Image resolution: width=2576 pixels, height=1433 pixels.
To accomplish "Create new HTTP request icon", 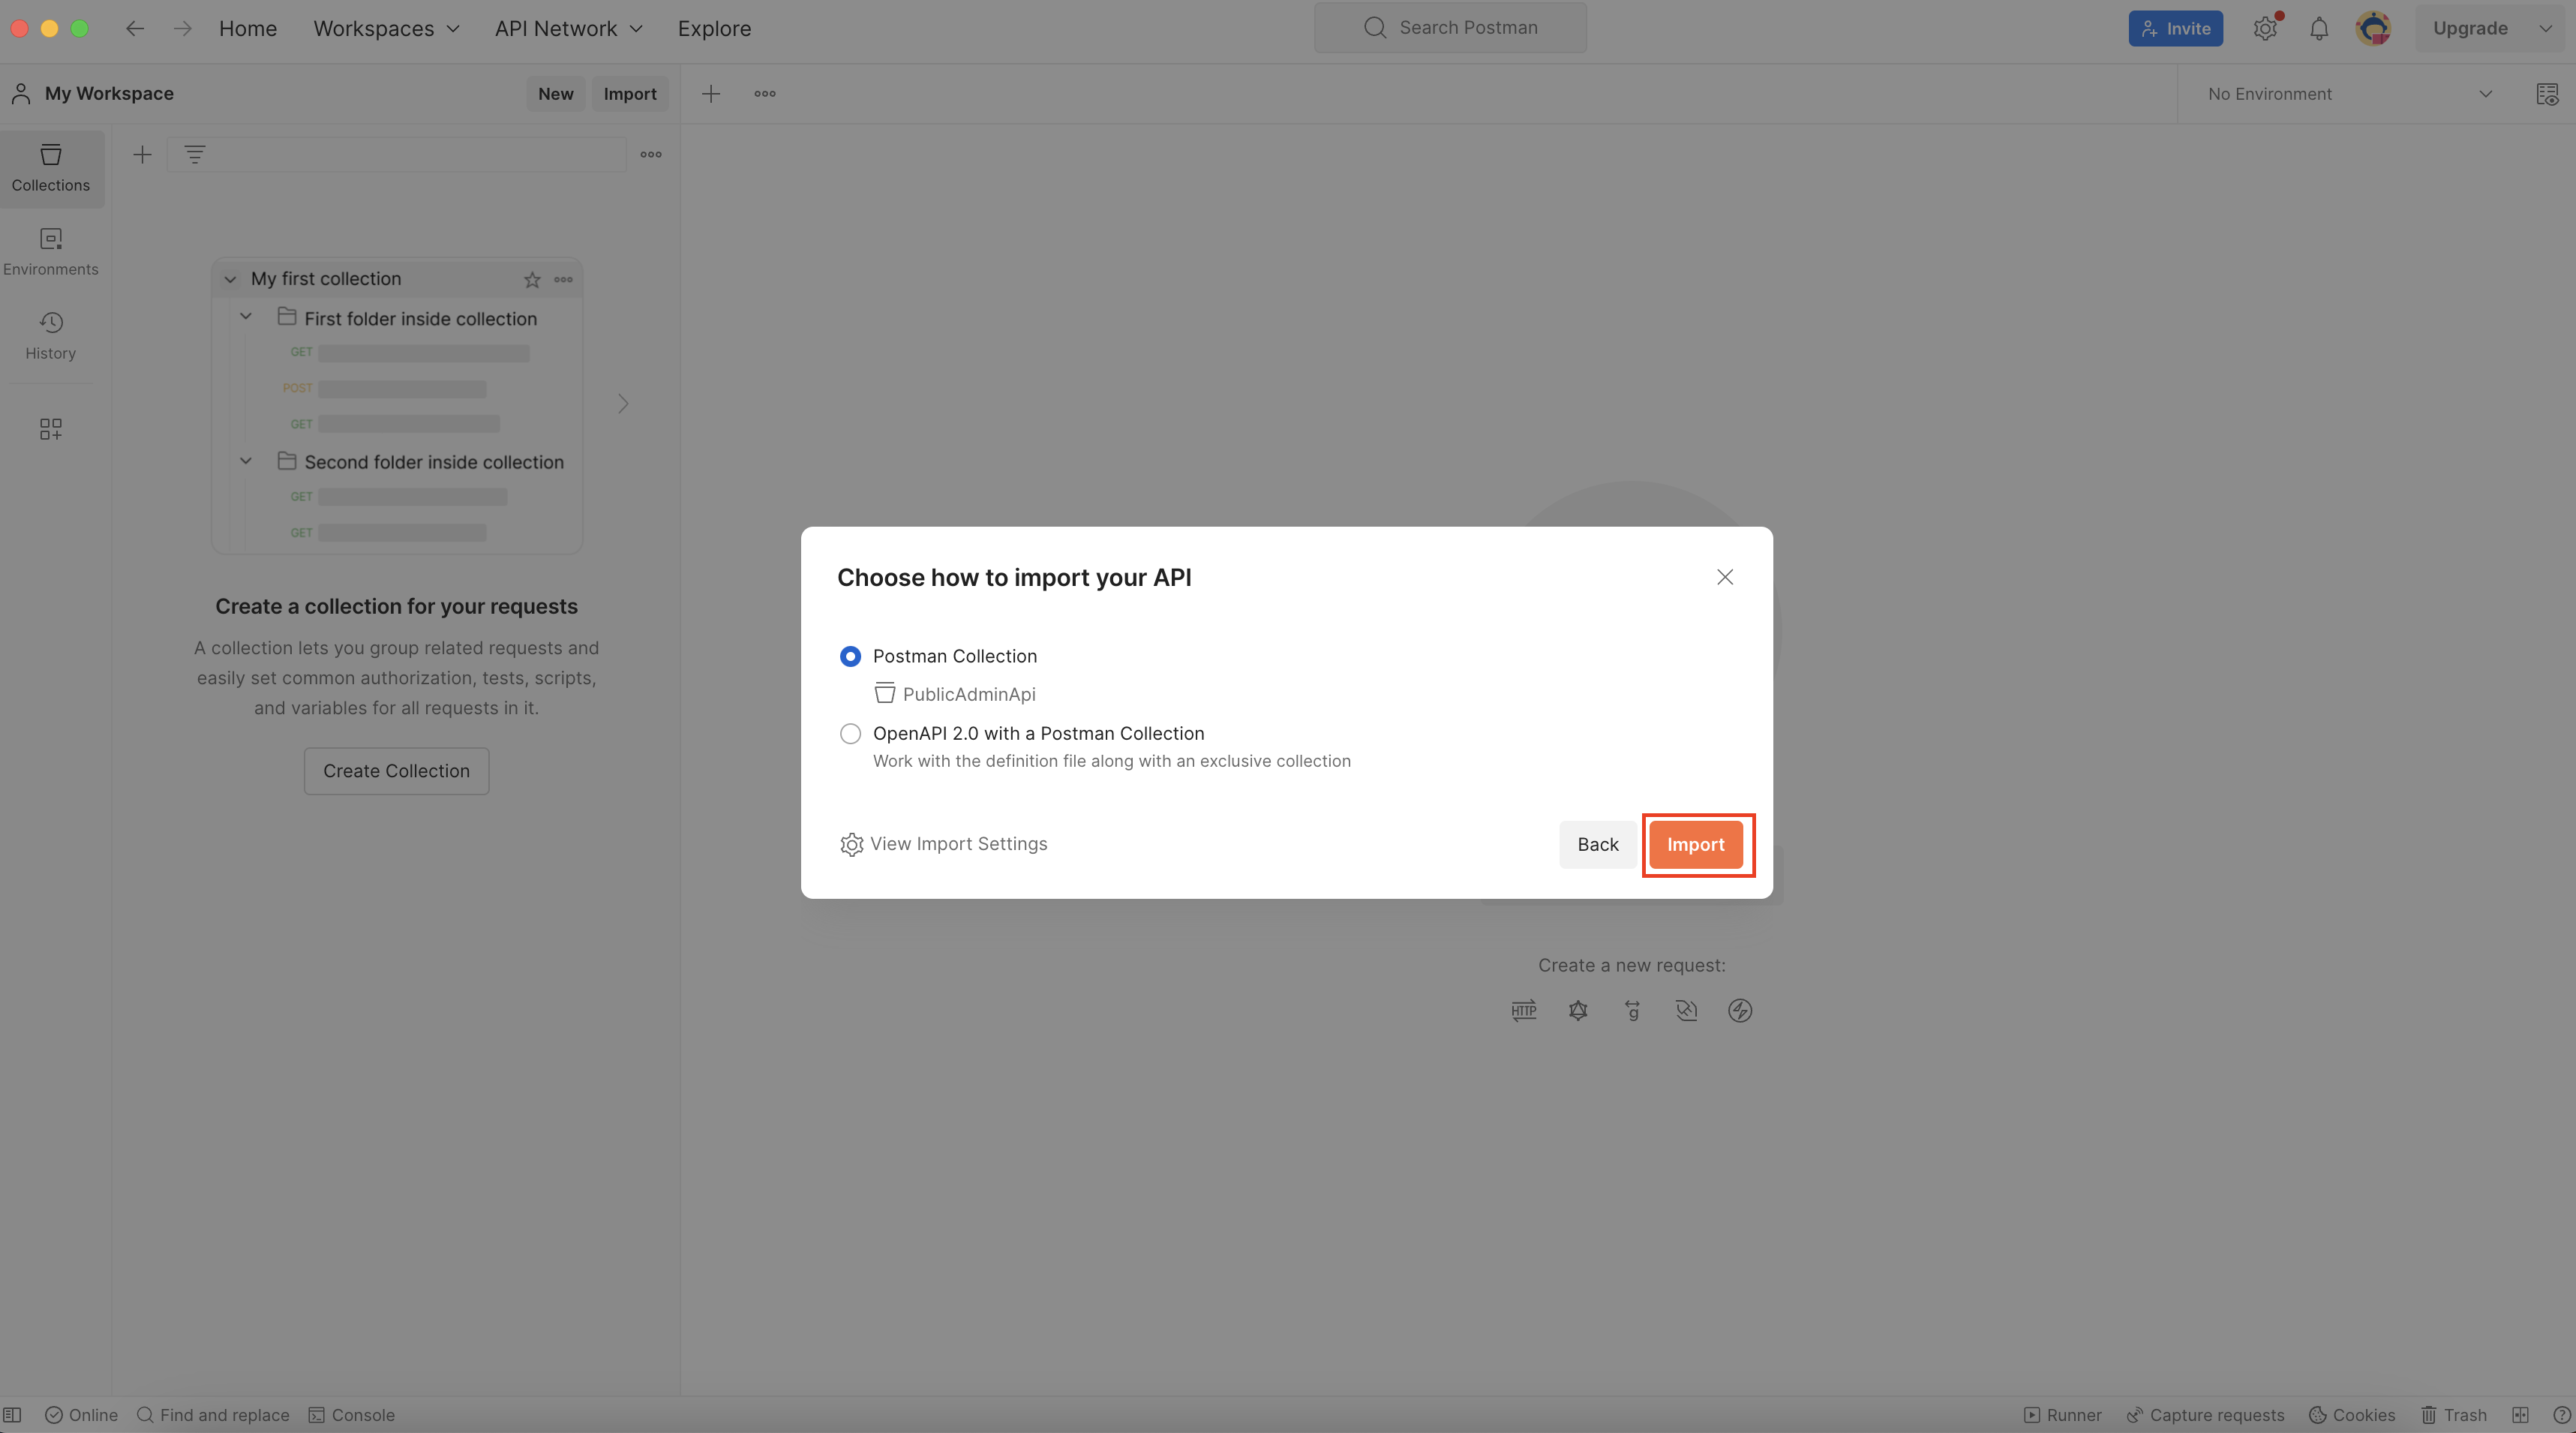I will tap(1523, 1010).
